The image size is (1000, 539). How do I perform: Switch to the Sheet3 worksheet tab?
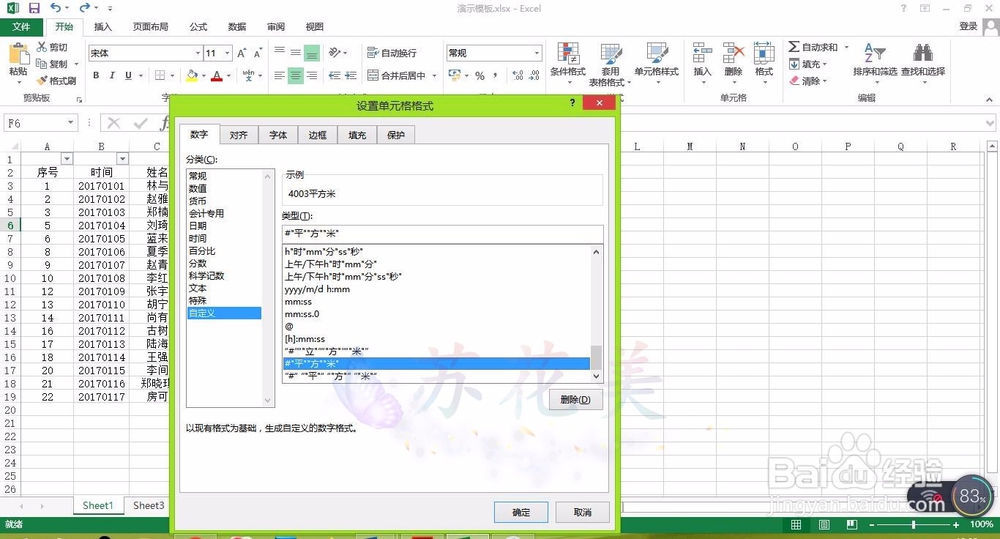tap(149, 505)
